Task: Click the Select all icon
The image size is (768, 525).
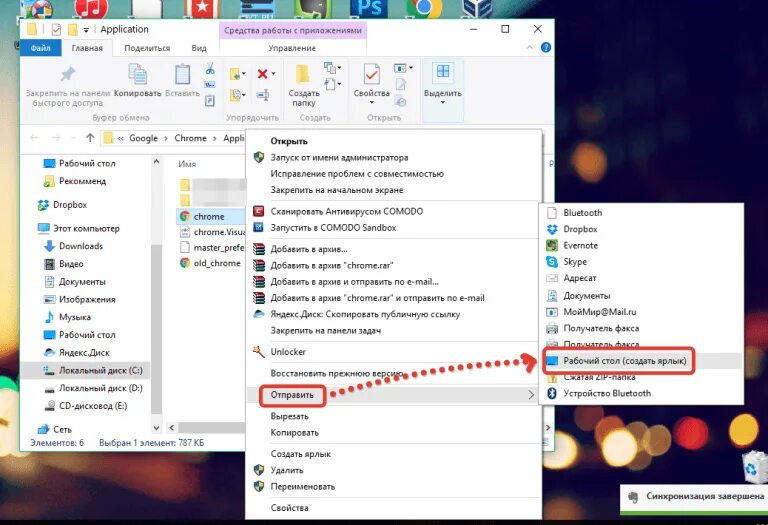Action: pos(443,72)
